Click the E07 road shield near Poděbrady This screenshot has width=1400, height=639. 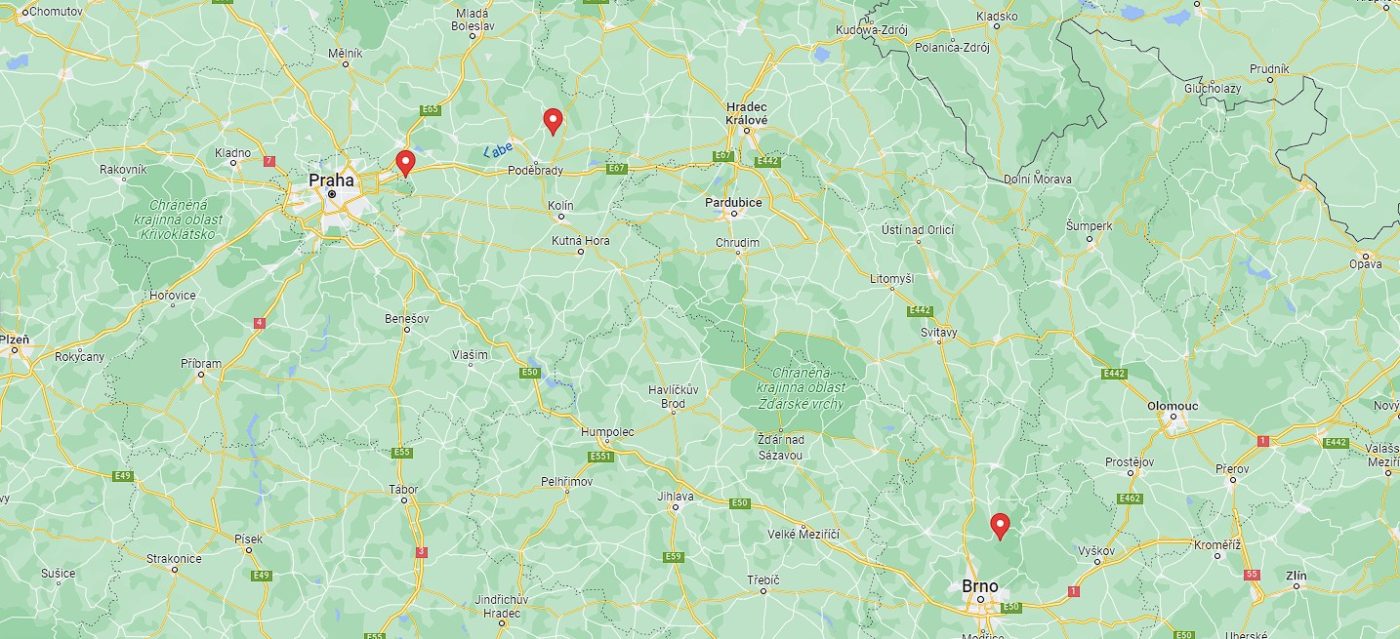click(617, 168)
